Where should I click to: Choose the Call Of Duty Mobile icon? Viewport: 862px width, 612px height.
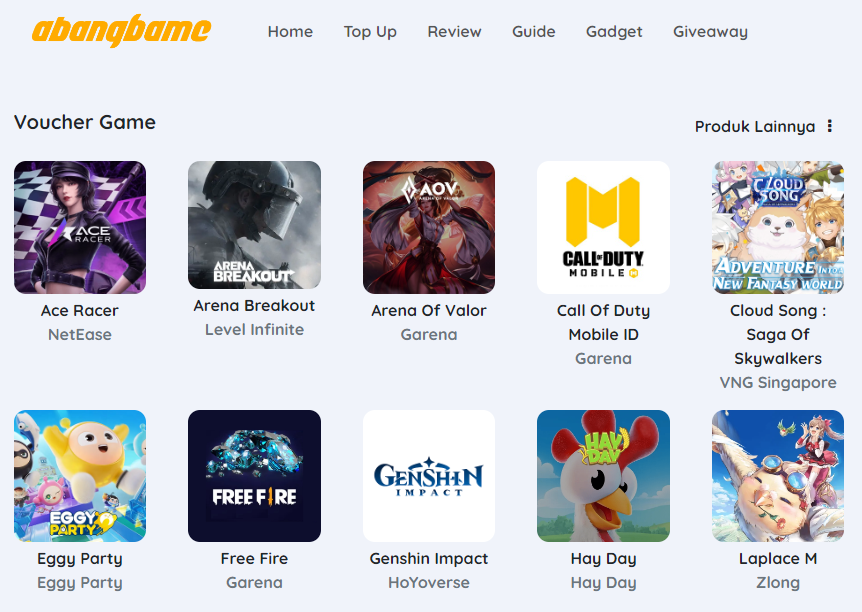[603, 227]
